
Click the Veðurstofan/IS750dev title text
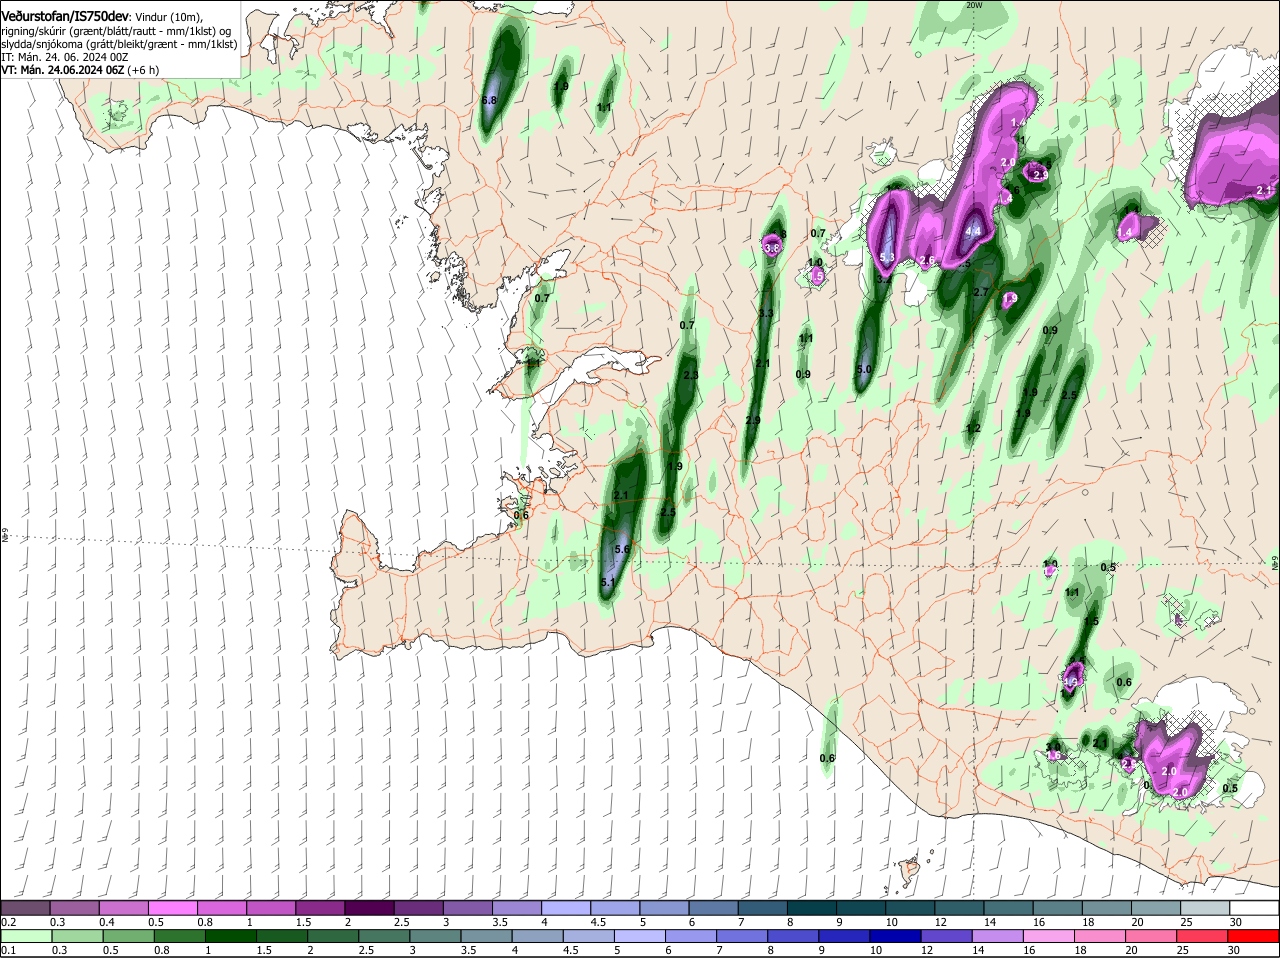pos(65,17)
